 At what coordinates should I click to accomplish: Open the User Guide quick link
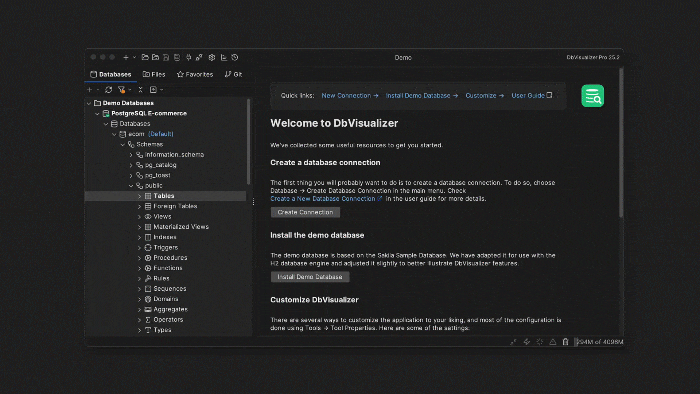[x=532, y=95]
